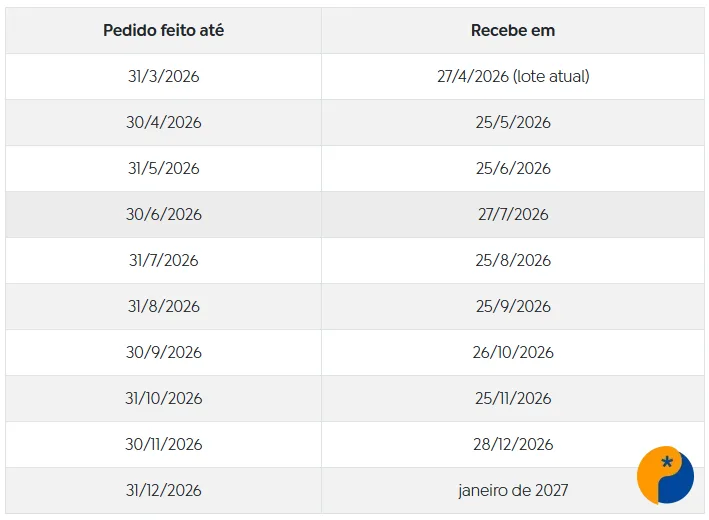The width and height of the screenshot is (709, 520).
Task: Select the "27/4/2026 (lote atual)" cell
Action: click(513, 76)
